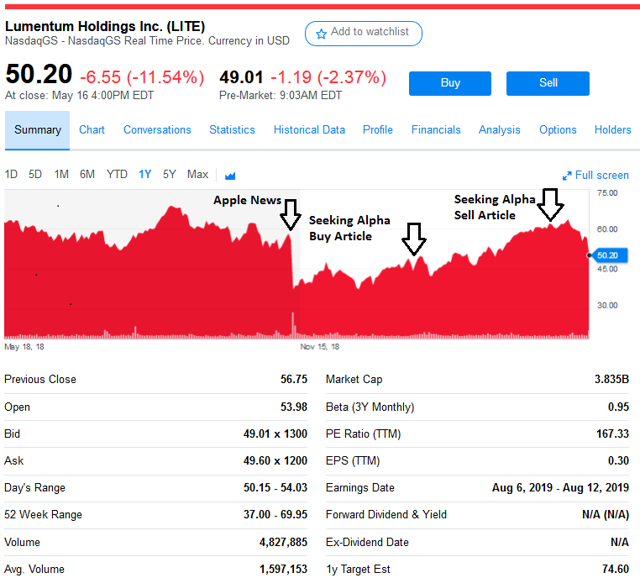Click the 52 Week Range value 37.00 - 69.95
Image resolution: width=640 pixels, height=578 pixels.
[x=275, y=515]
